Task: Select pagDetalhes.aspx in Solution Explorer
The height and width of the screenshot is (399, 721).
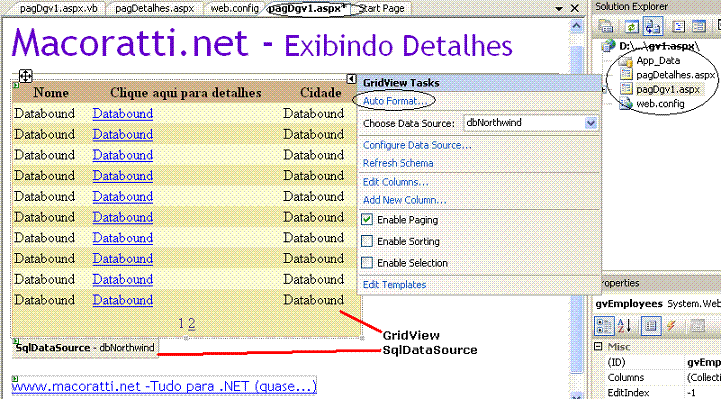Action: (675, 74)
